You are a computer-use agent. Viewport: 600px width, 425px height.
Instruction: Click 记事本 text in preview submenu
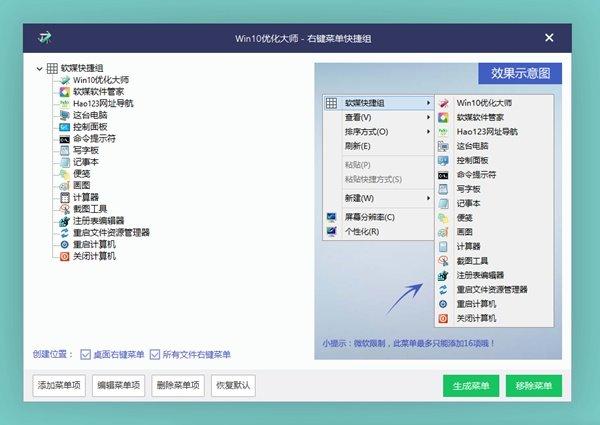[x=468, y=204]
